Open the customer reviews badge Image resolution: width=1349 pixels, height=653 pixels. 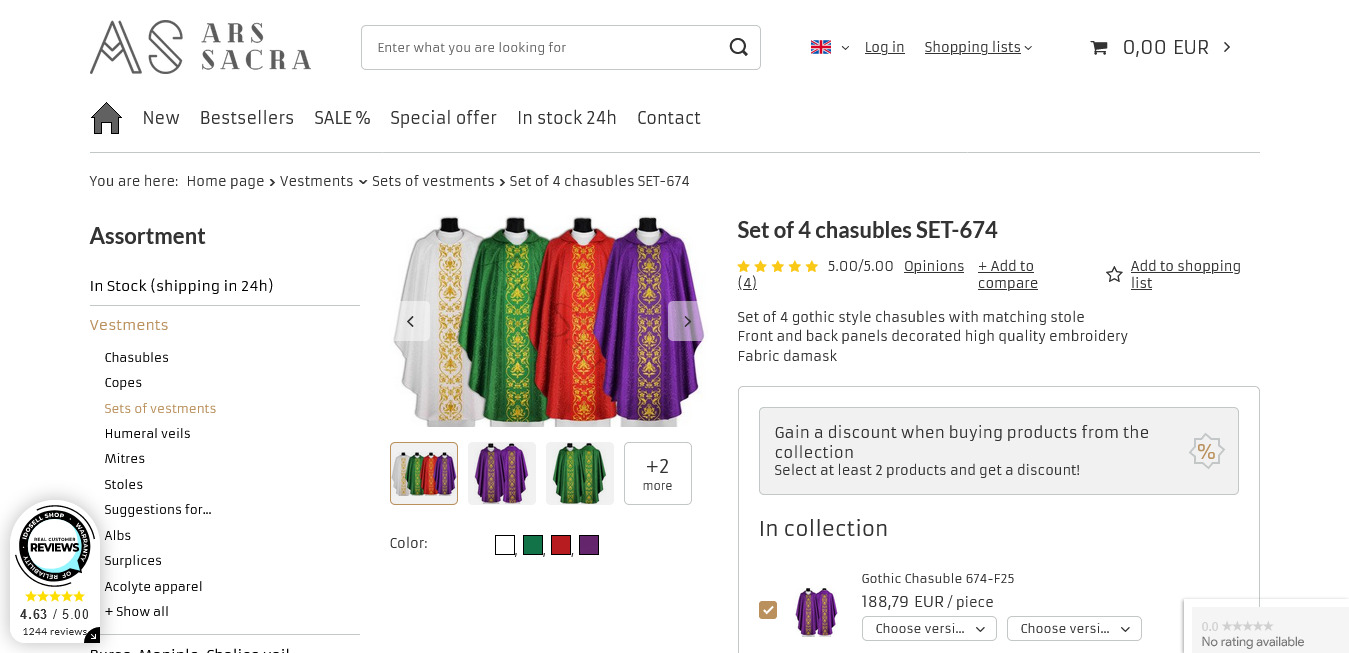pyautogui.click(x=55, y=572)
